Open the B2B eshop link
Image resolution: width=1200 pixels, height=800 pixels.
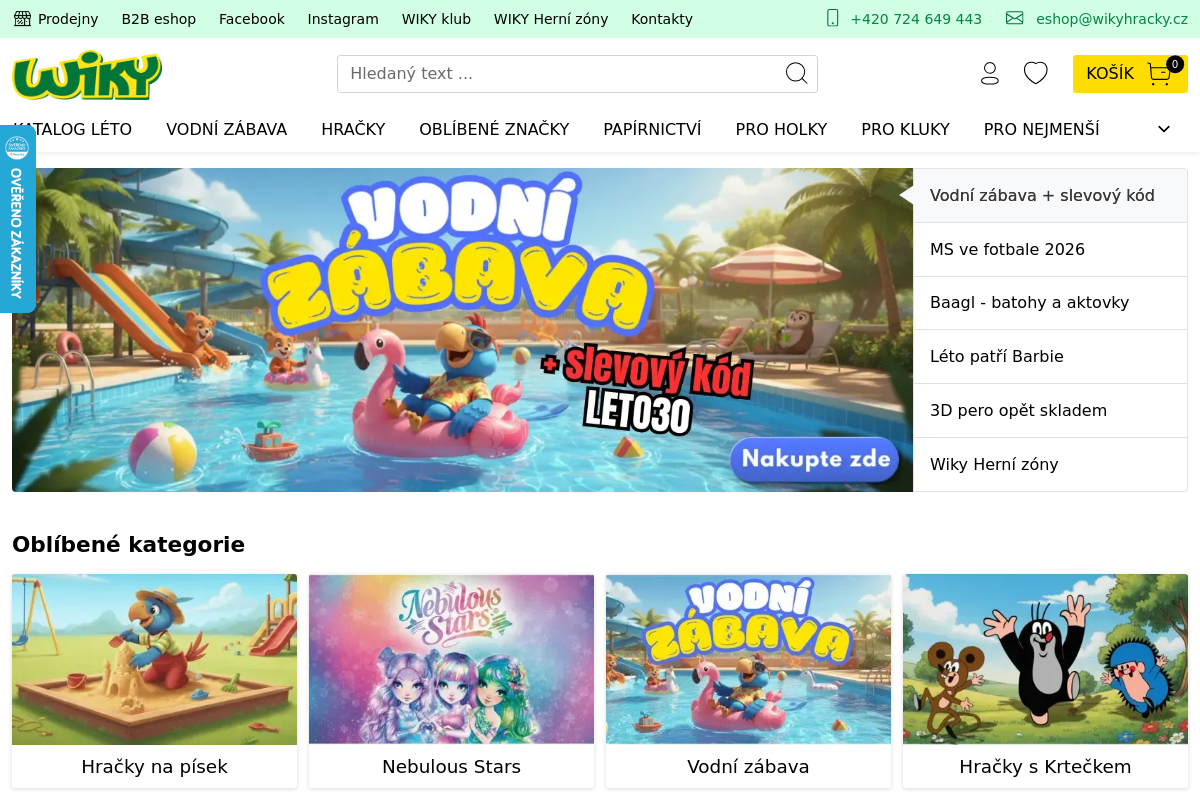159,19
